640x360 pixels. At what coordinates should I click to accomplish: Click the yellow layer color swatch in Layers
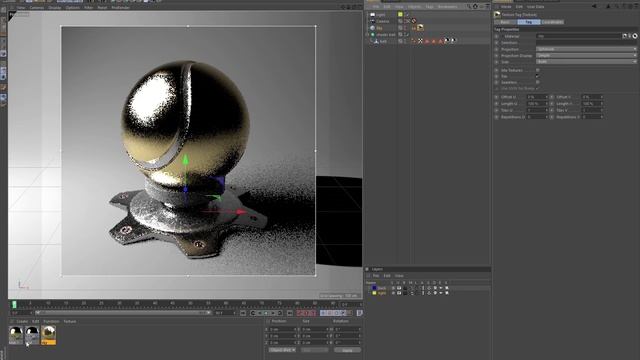coord(374,293)
